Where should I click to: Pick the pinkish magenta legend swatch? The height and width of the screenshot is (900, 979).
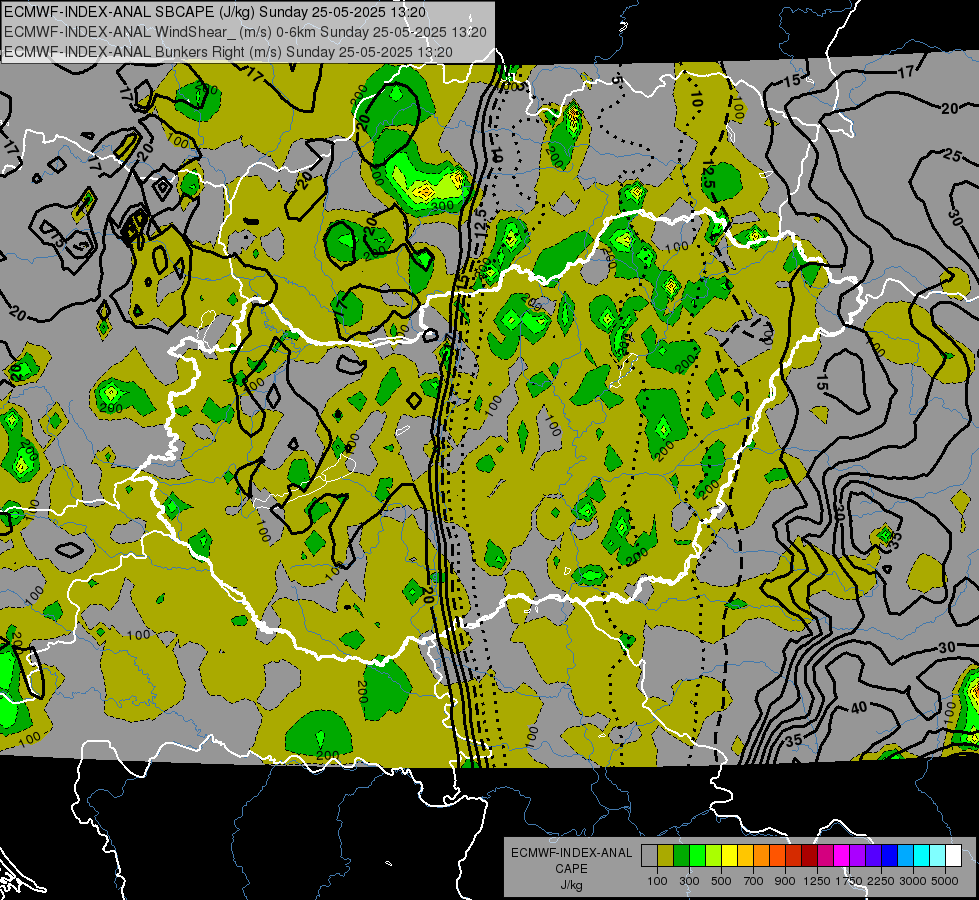click(825, 856)
